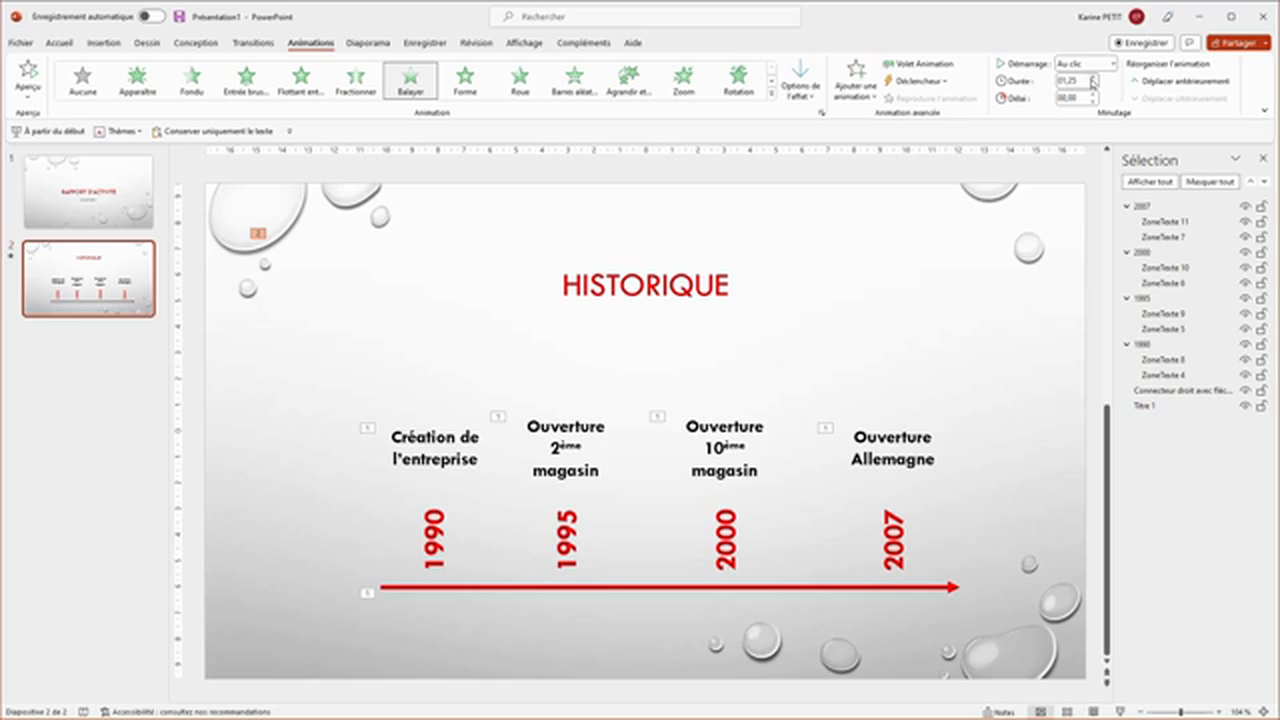Toggle Enregistrement automatique switch
Viewport: 1280px width, 720px height.
pyautogui.click(x=152, y=17)
